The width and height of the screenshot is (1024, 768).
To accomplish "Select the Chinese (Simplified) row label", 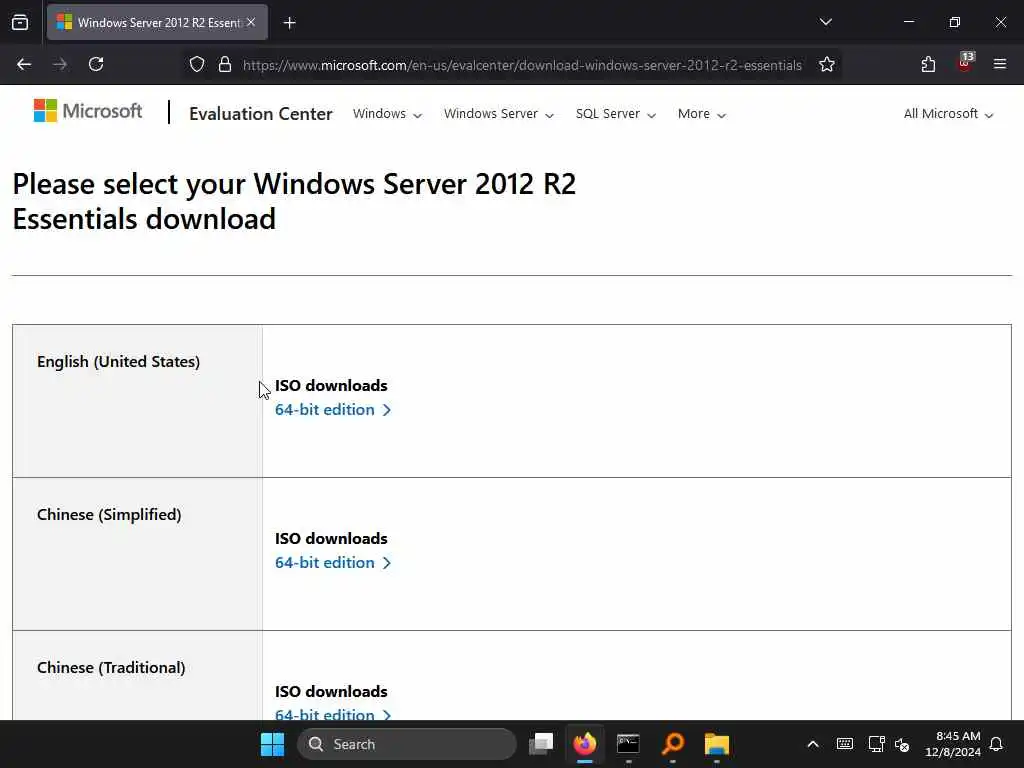I will click(109, 515).
